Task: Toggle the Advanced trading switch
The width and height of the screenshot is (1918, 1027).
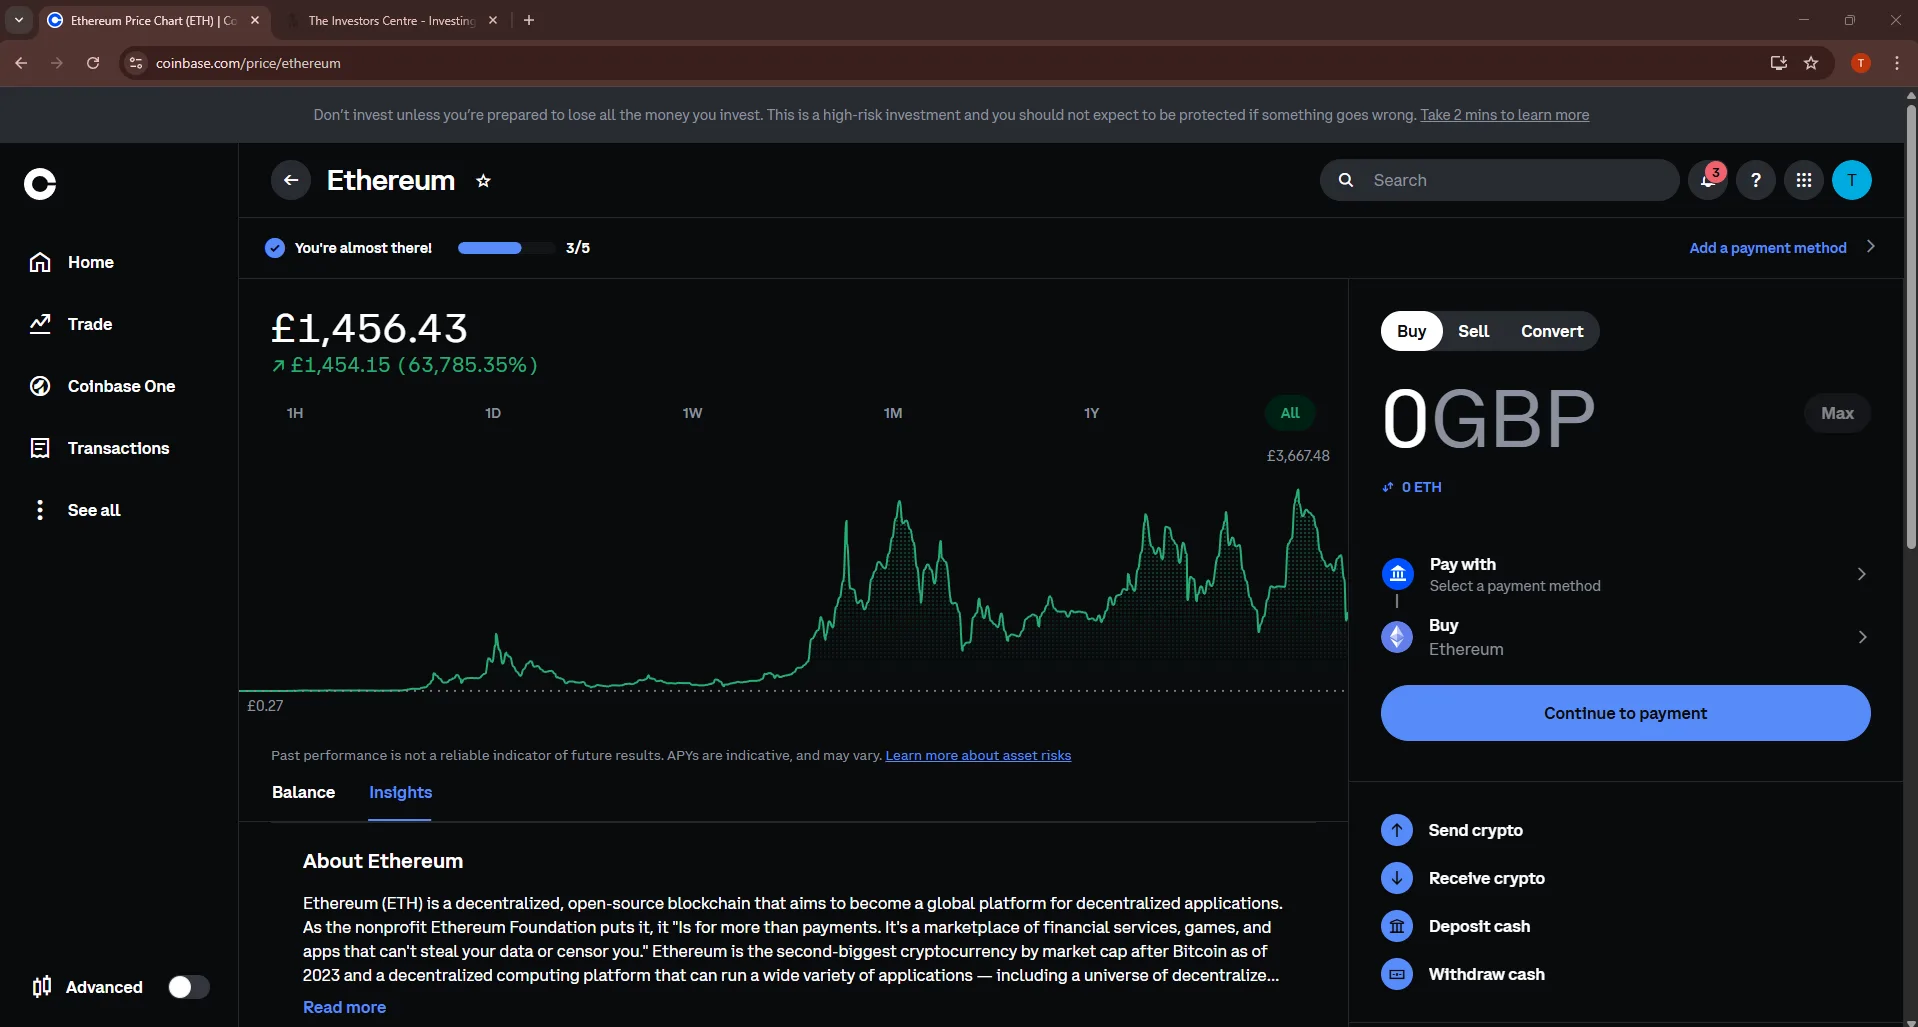Action: 189,987
